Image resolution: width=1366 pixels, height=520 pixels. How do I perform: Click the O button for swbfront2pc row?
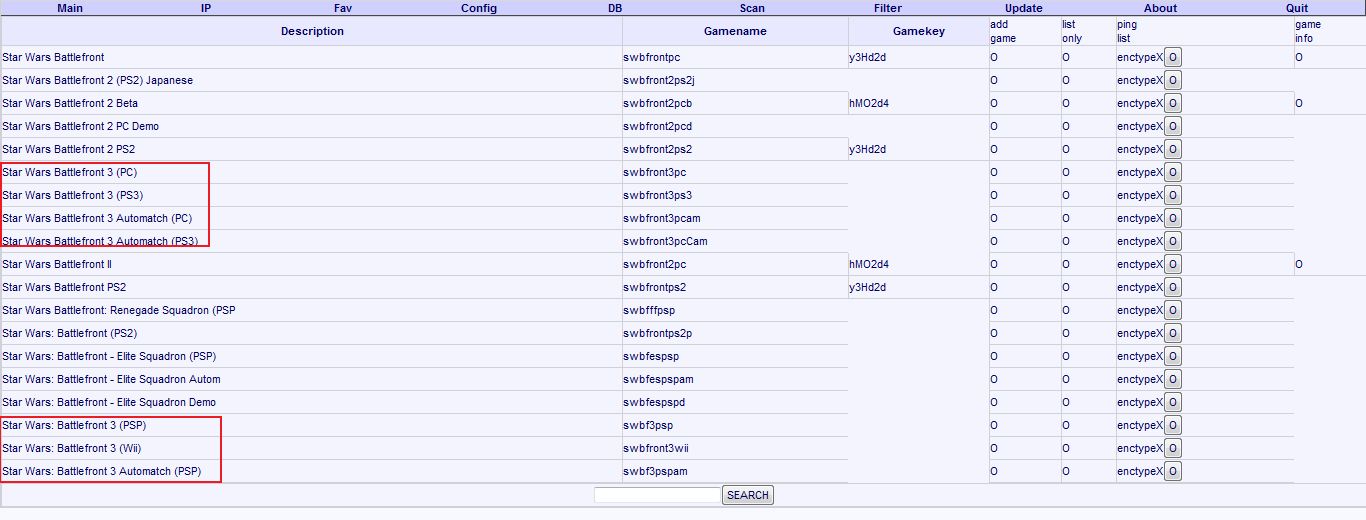1172,264
